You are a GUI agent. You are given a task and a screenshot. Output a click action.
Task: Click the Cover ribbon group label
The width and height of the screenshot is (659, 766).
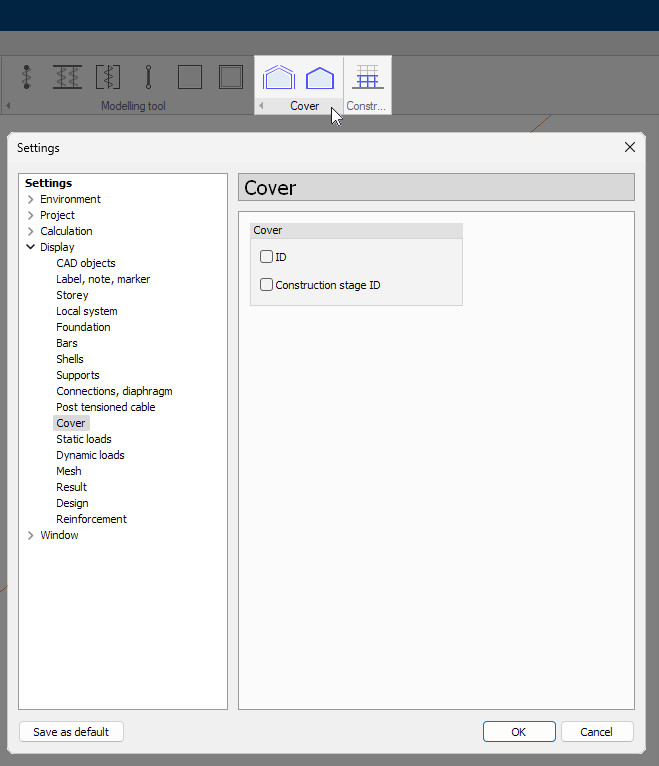(304, 106)
